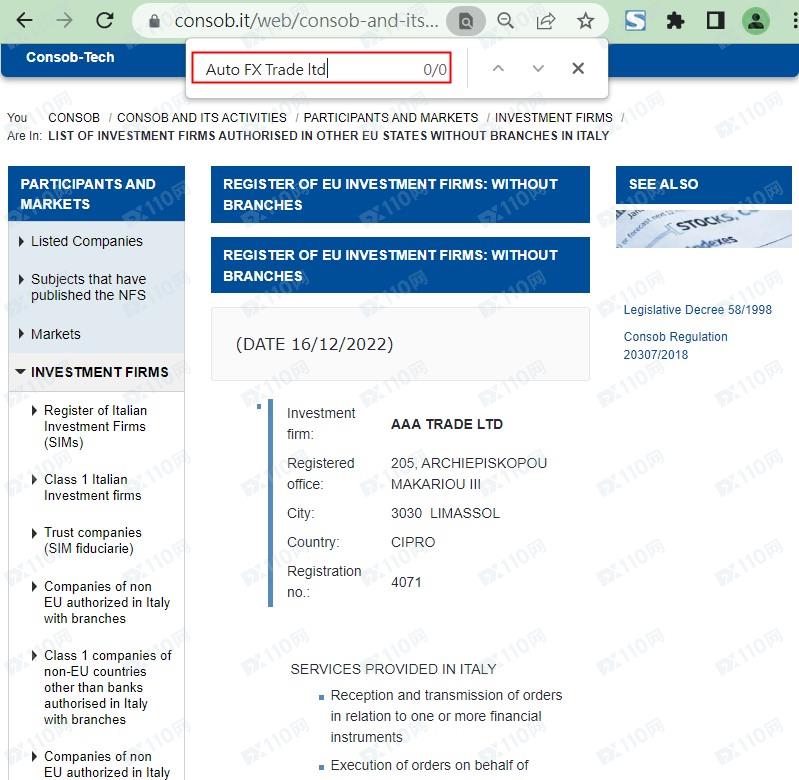This screenshot has height=780, width=799.
Task: Click SERVICES PROVIDED IN ITALY heading
Action: pos(393,669)
